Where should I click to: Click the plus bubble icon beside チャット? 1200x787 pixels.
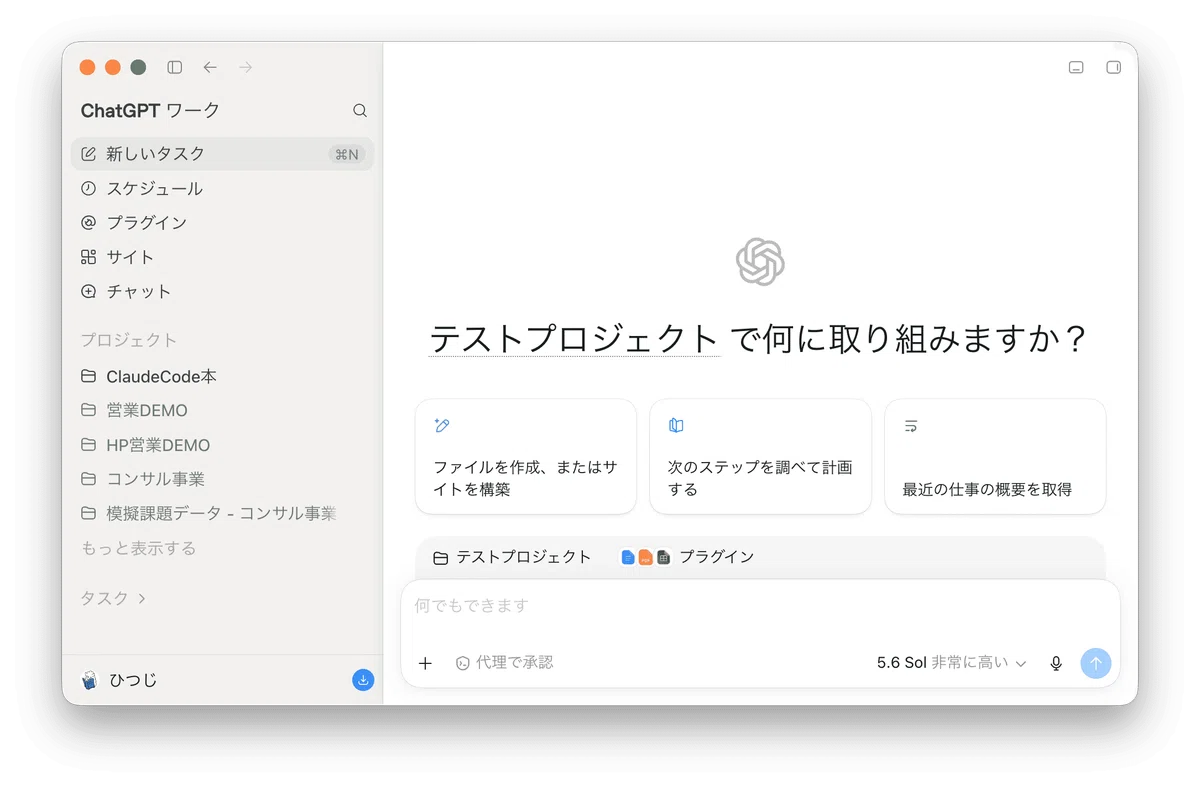point(88,291)
